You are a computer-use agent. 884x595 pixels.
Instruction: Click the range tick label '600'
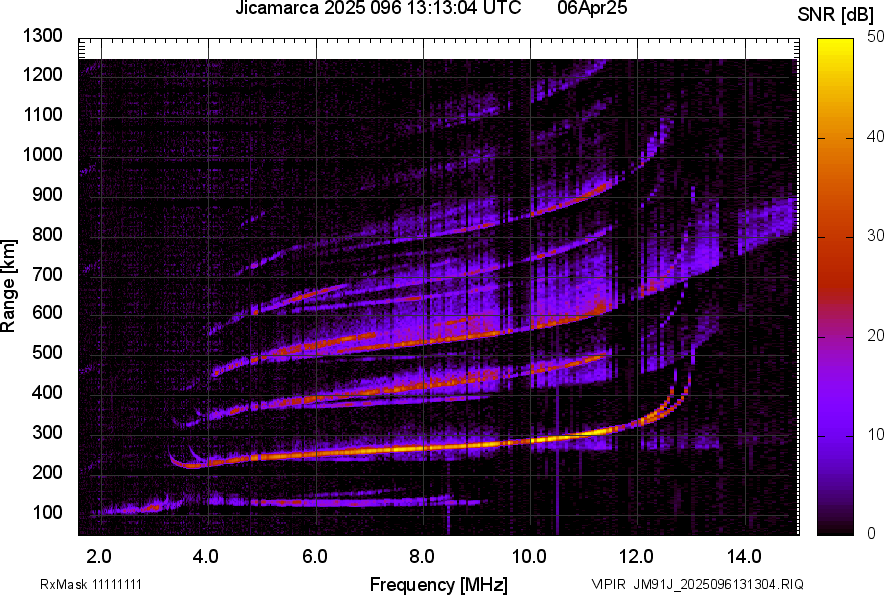coord(47,312)
